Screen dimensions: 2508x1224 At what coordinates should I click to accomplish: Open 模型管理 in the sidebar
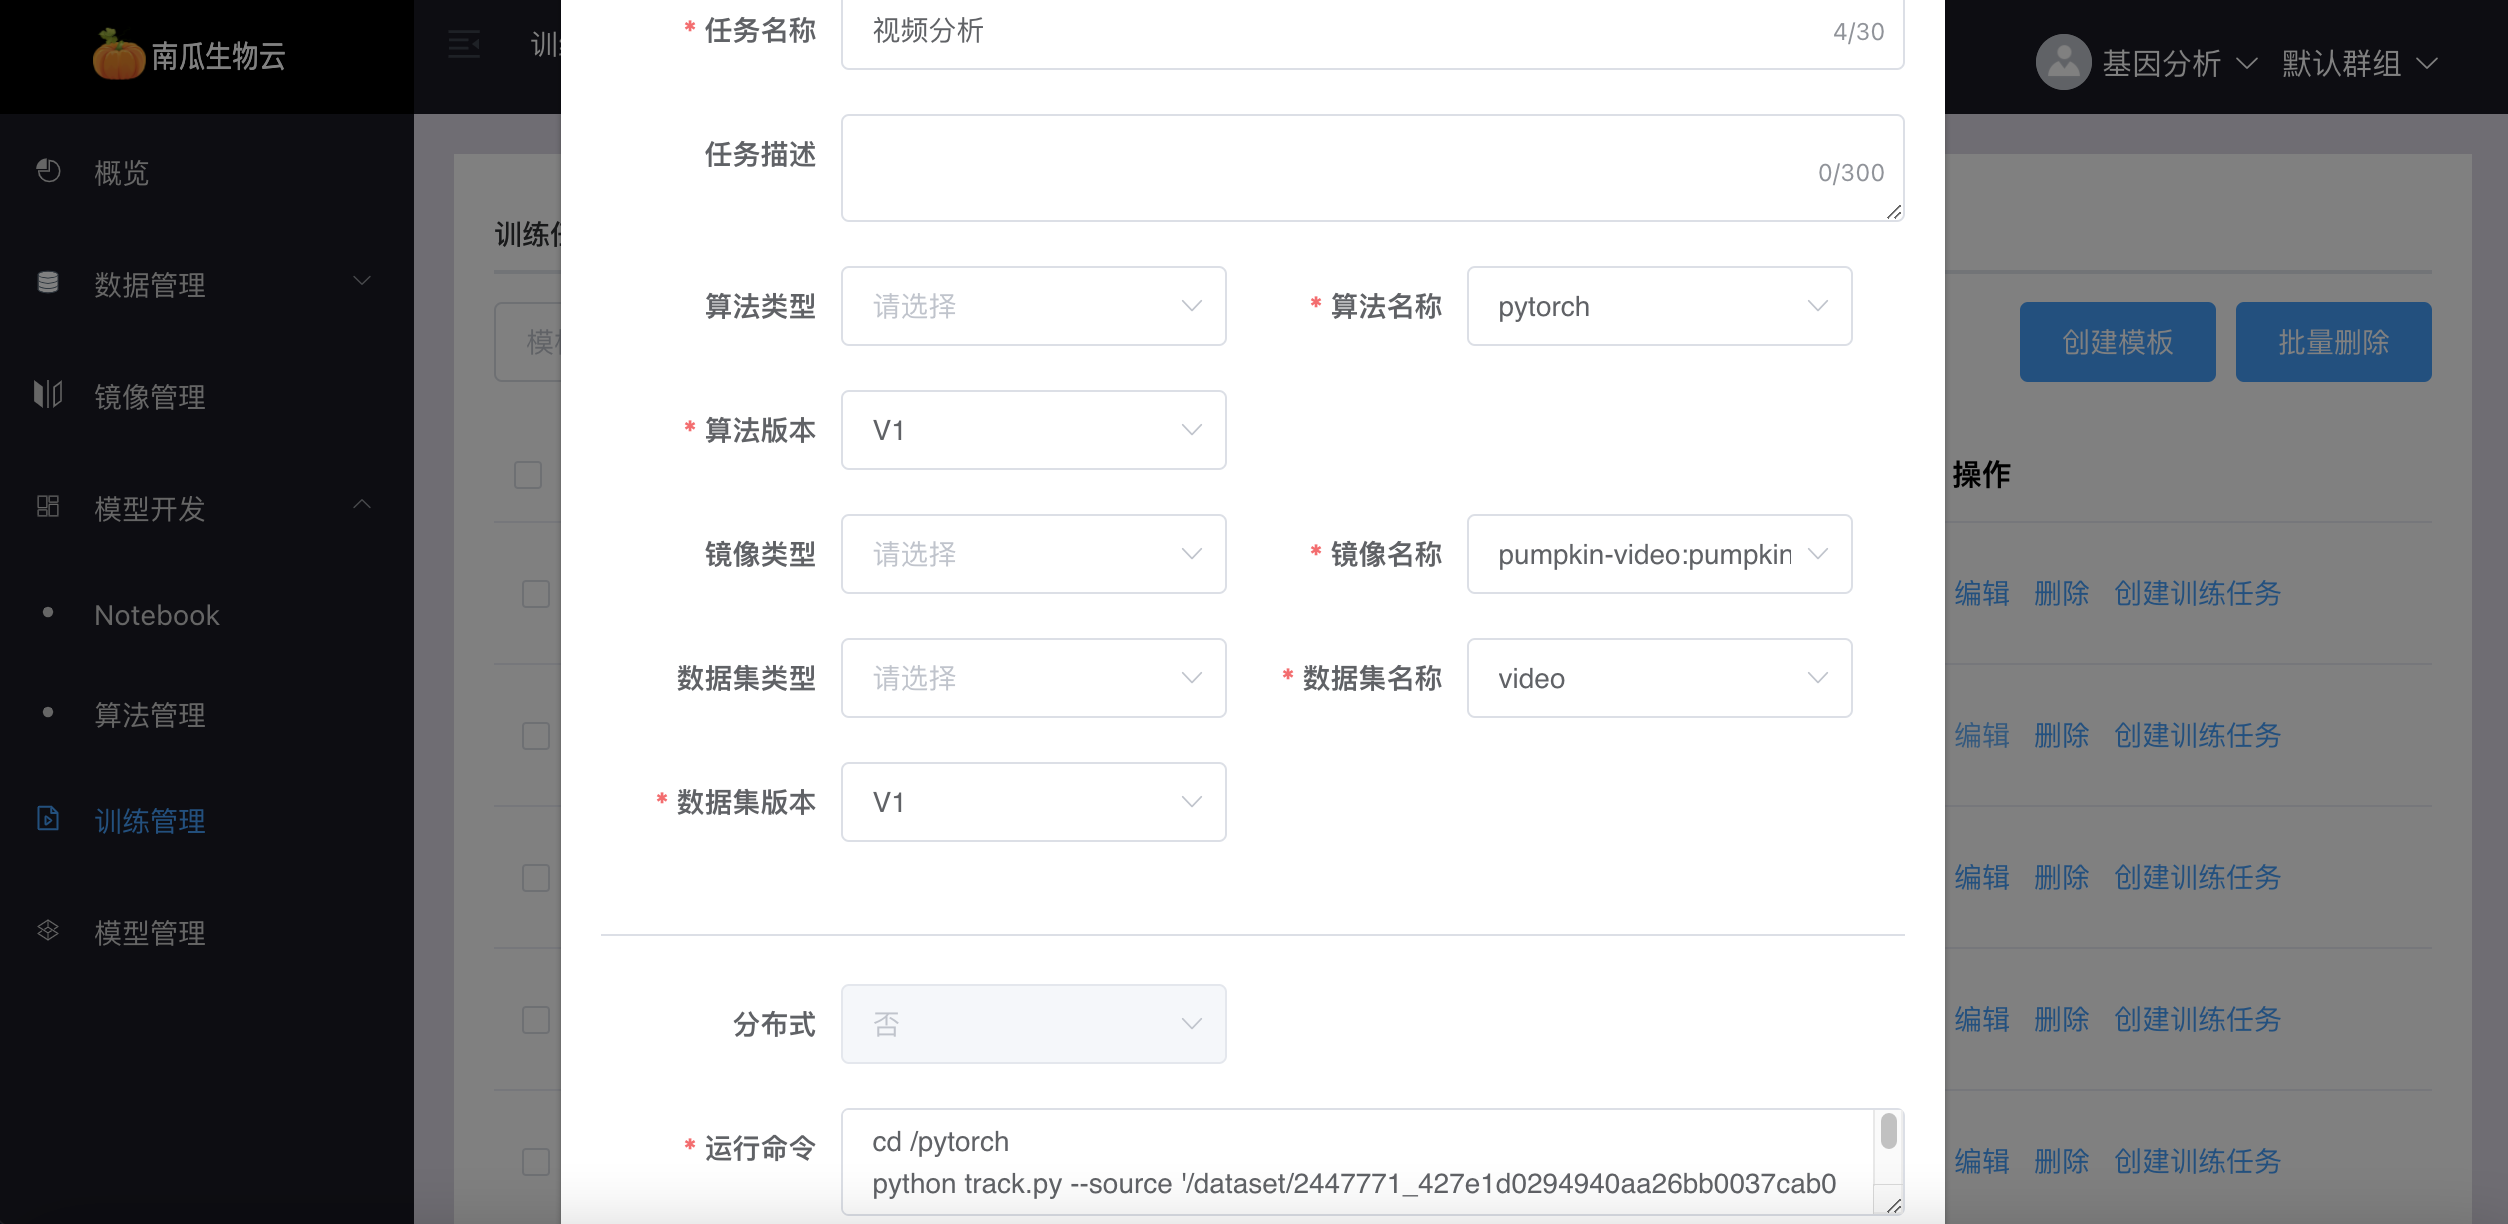point(150,933)
